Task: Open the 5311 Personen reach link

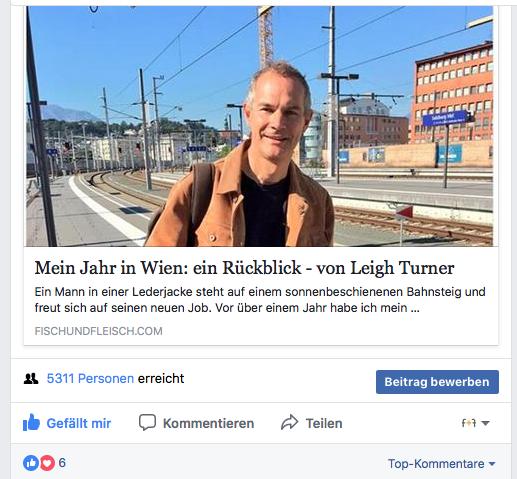Action: tap(90, 379)
